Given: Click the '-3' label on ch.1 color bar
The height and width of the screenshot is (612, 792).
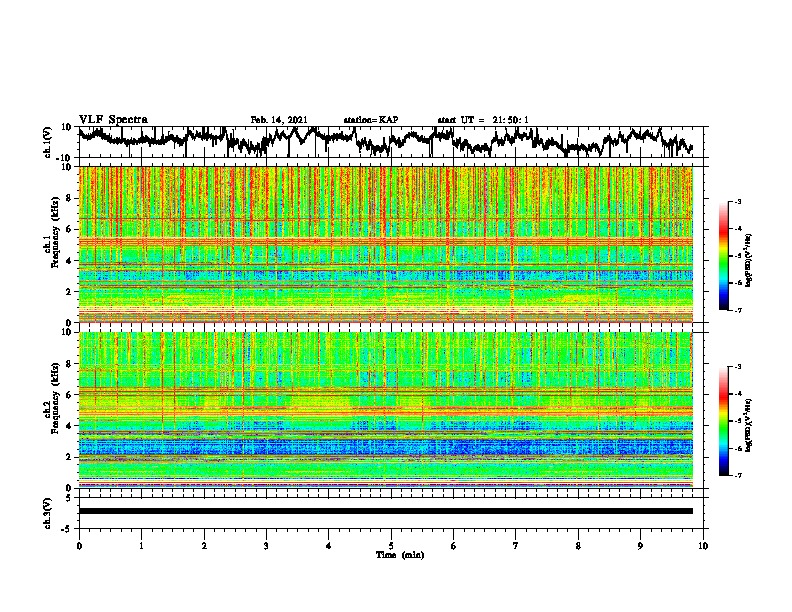Looking at the screenshot, I should (737, 202).
